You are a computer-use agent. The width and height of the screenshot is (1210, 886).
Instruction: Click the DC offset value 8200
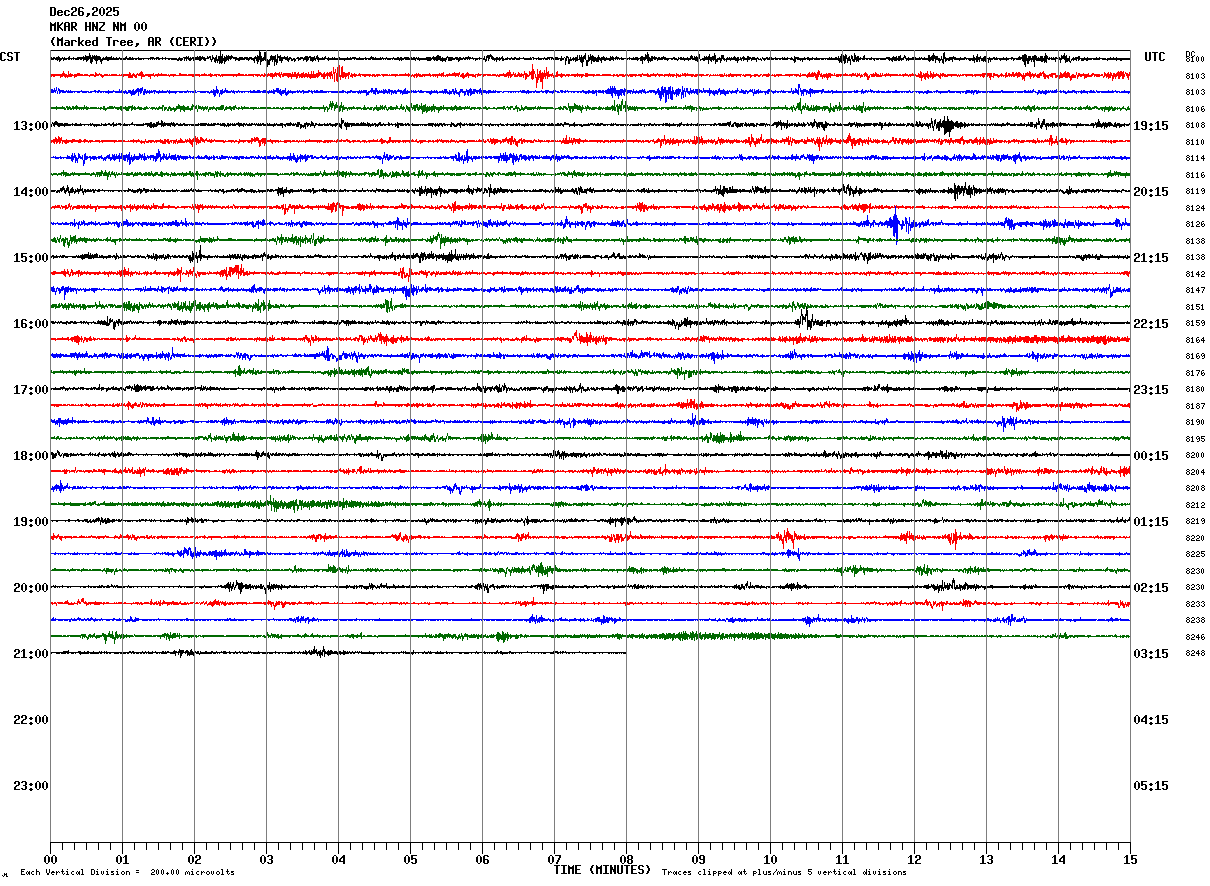[1195, 456]
